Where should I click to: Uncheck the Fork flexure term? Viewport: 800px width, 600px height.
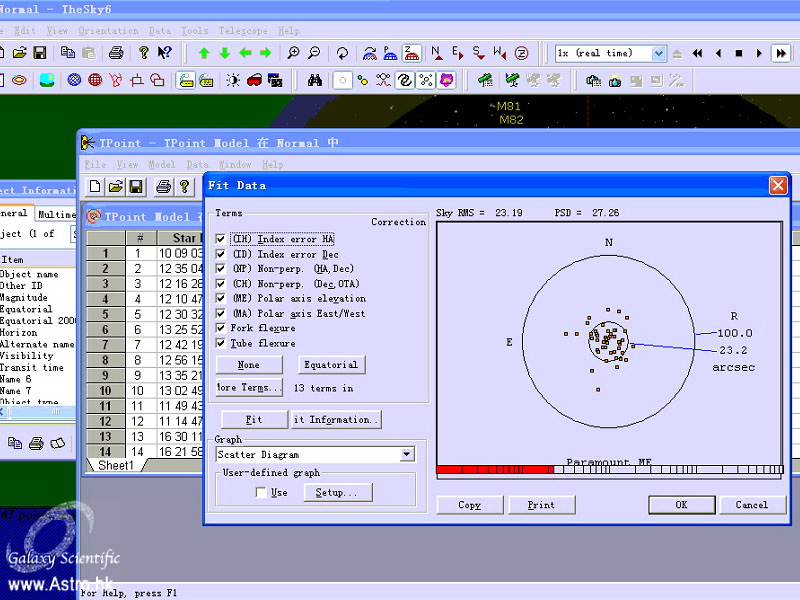pyautogui.click(x=221, y=328)
